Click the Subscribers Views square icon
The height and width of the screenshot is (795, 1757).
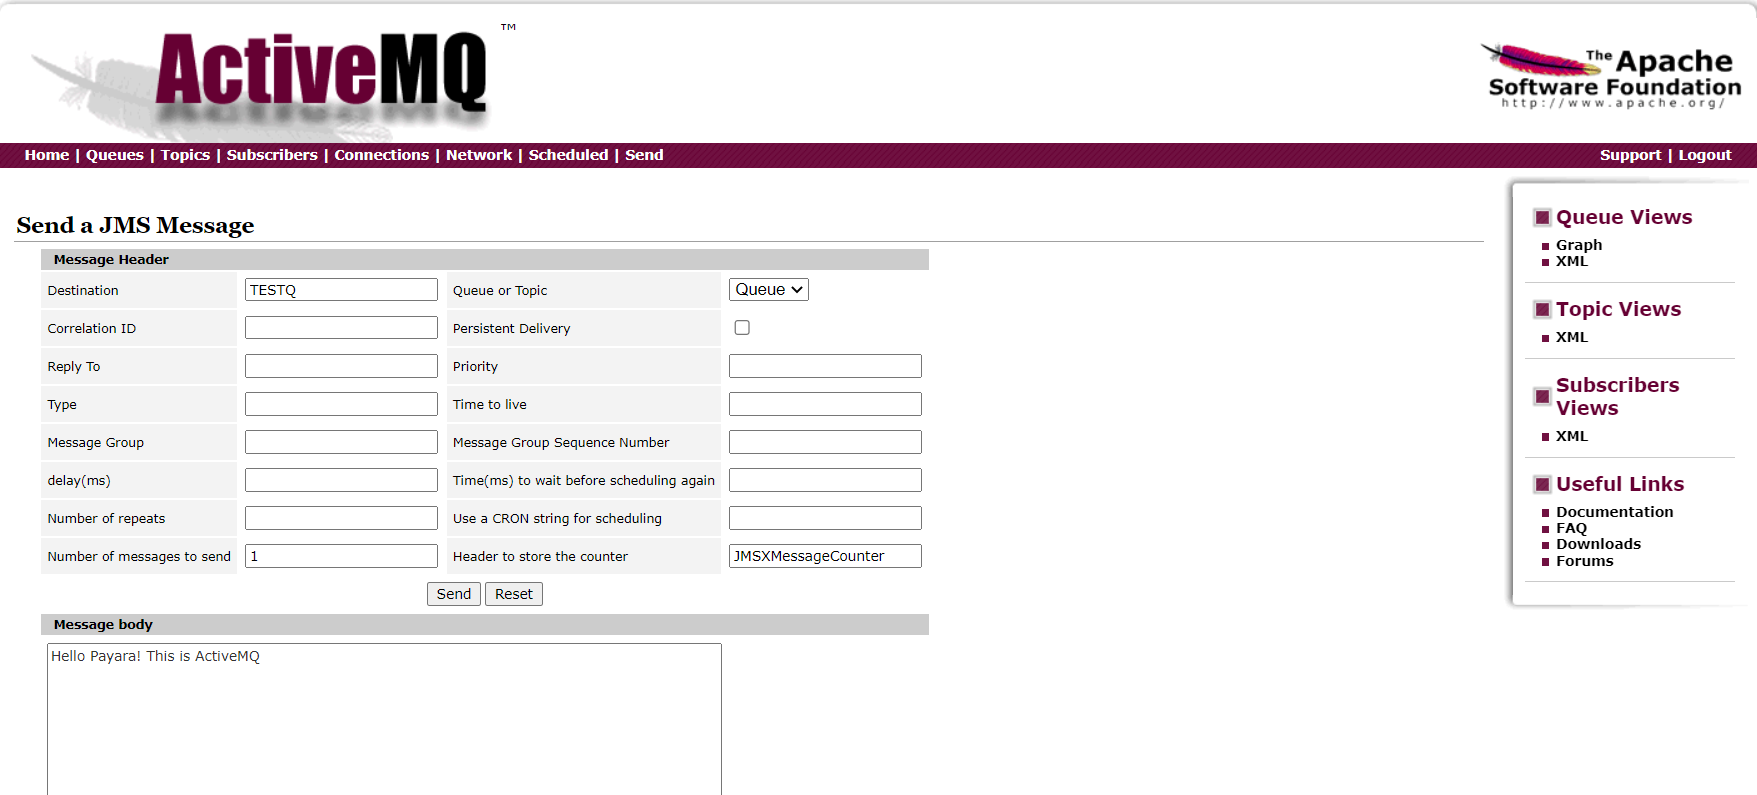pyautogui.click(x=1542, y=397)
